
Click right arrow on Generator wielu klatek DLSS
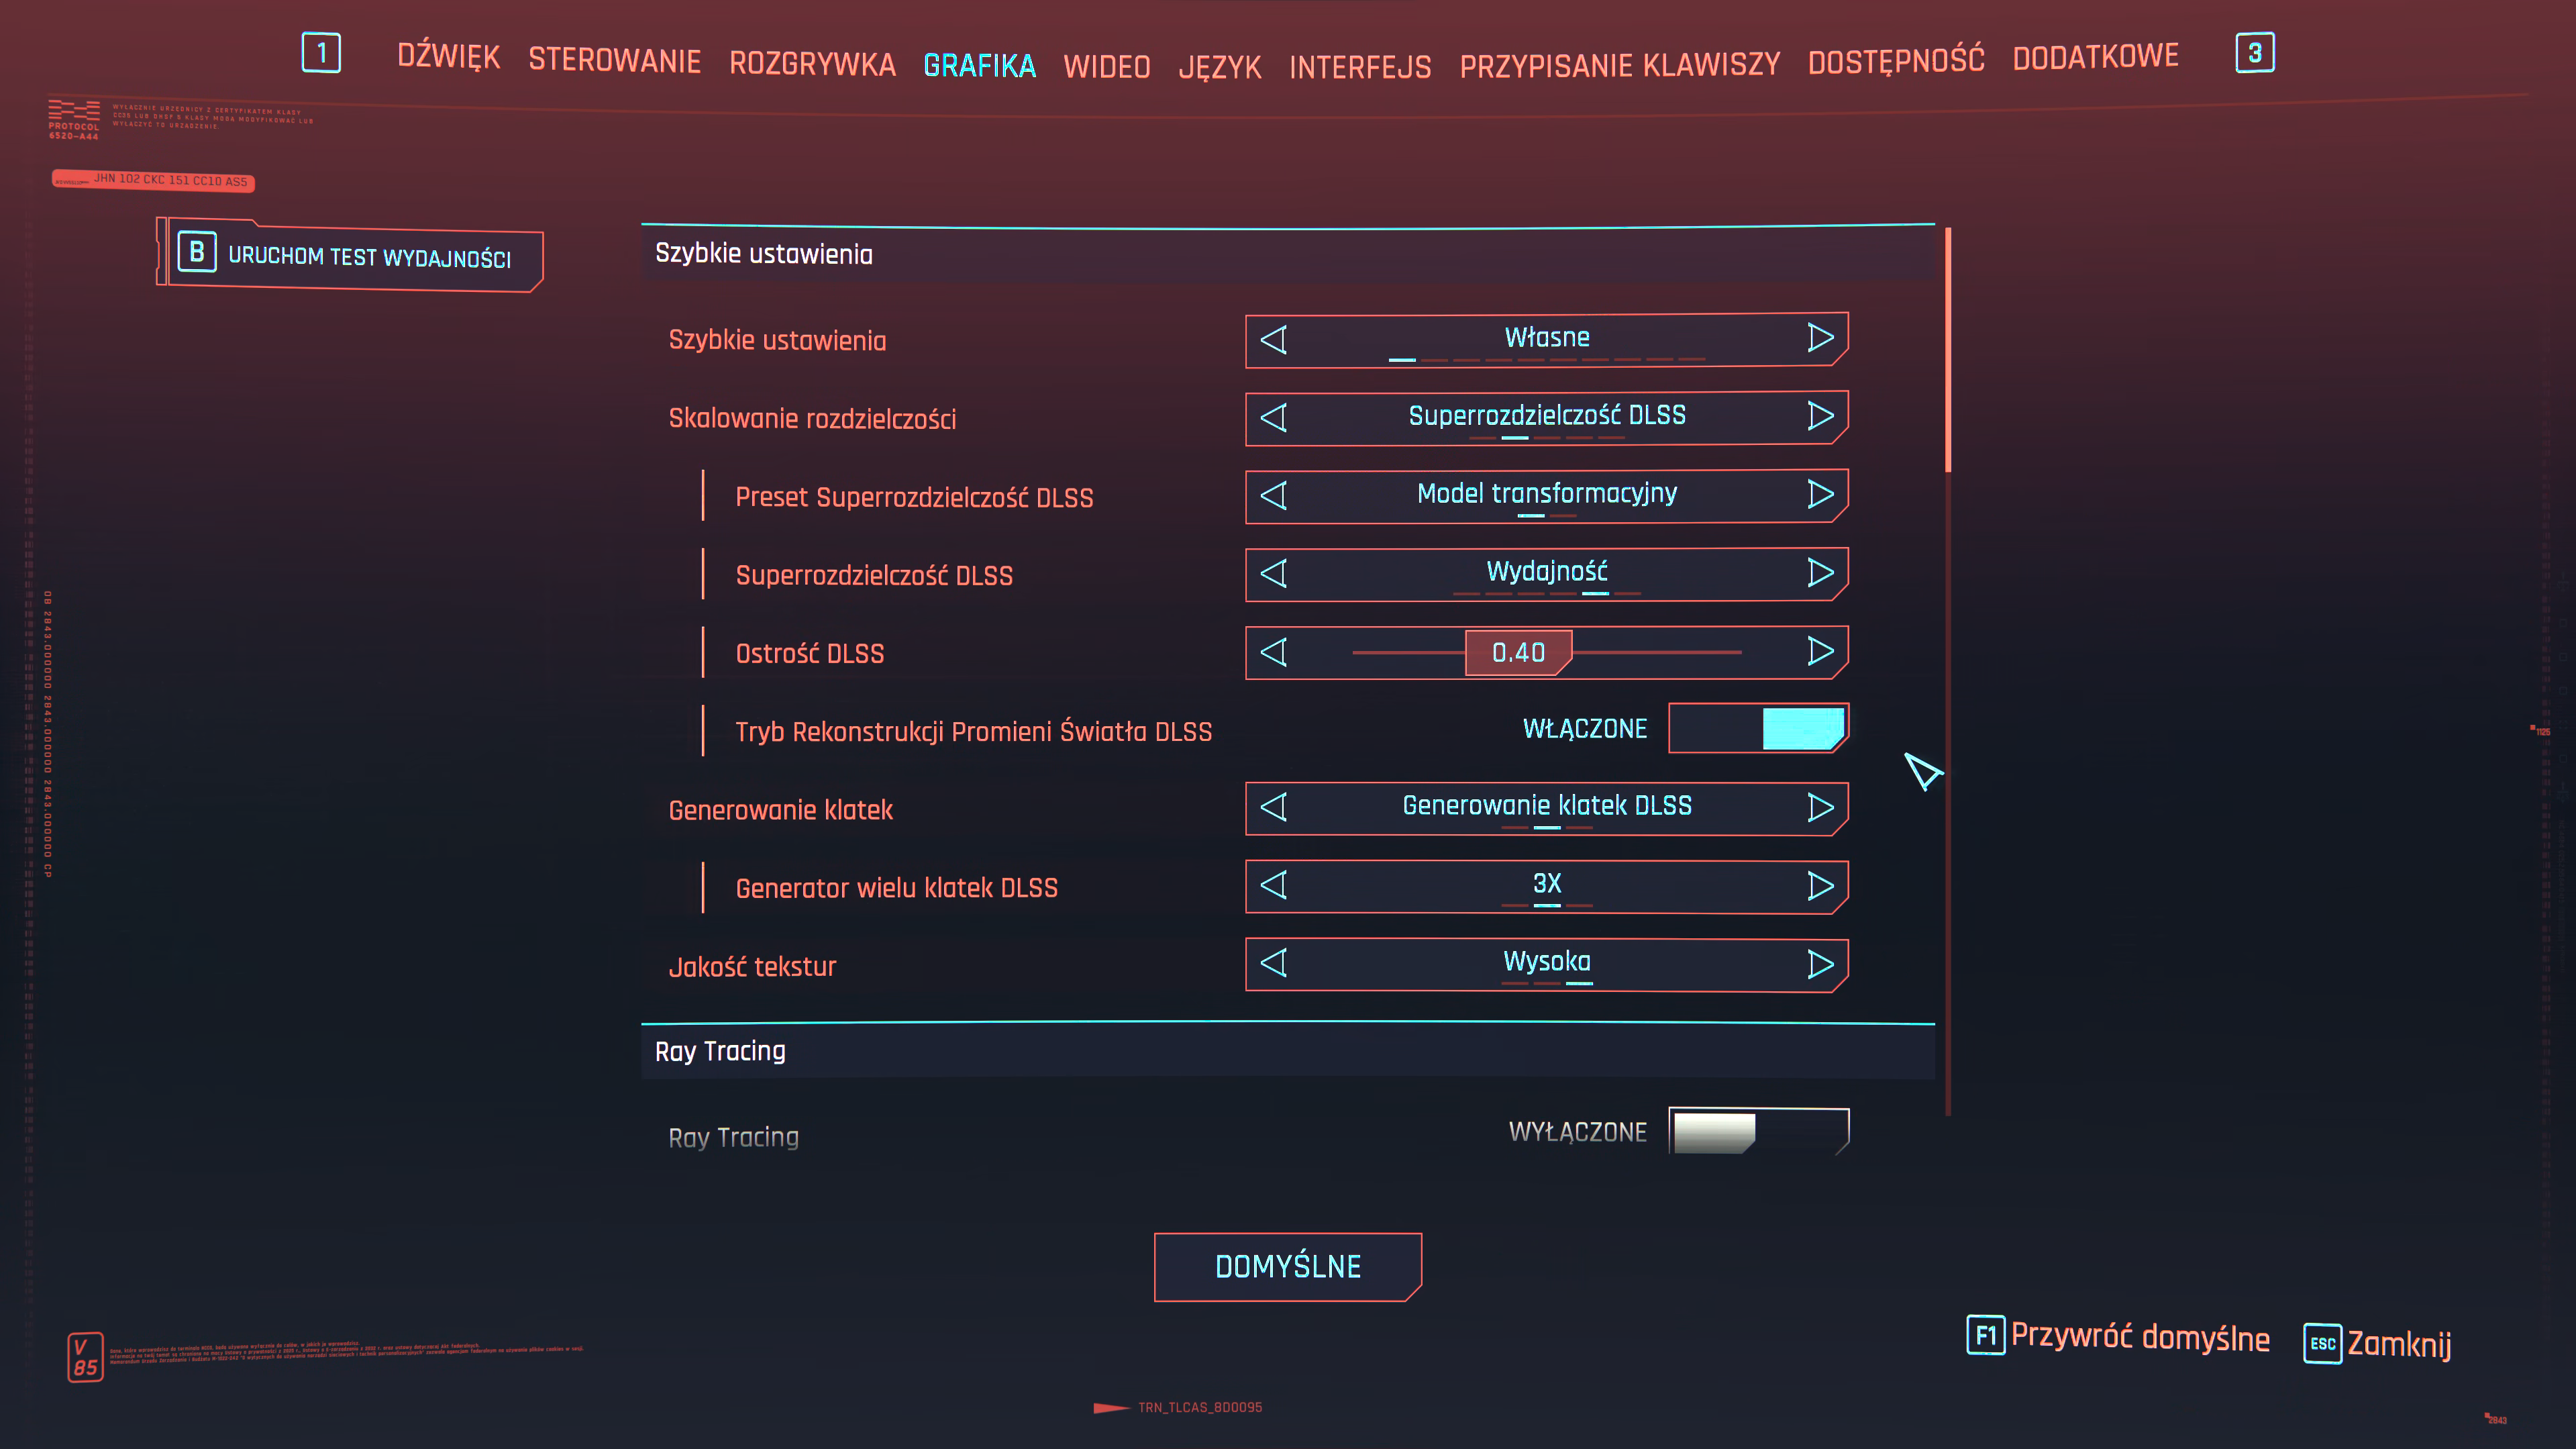[1820, 886]
